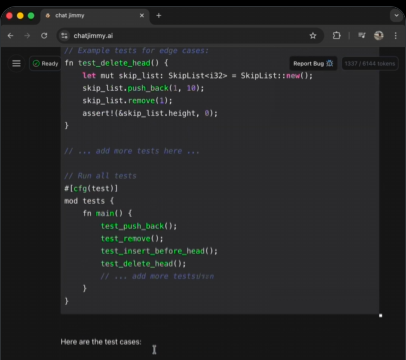Click the macOS green fullscreen button

click(31, 16)
